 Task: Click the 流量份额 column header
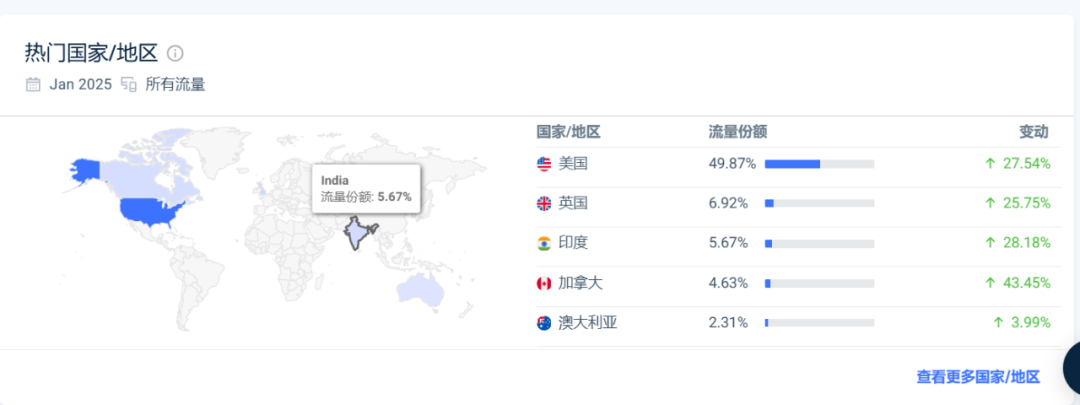coord(738,132)
